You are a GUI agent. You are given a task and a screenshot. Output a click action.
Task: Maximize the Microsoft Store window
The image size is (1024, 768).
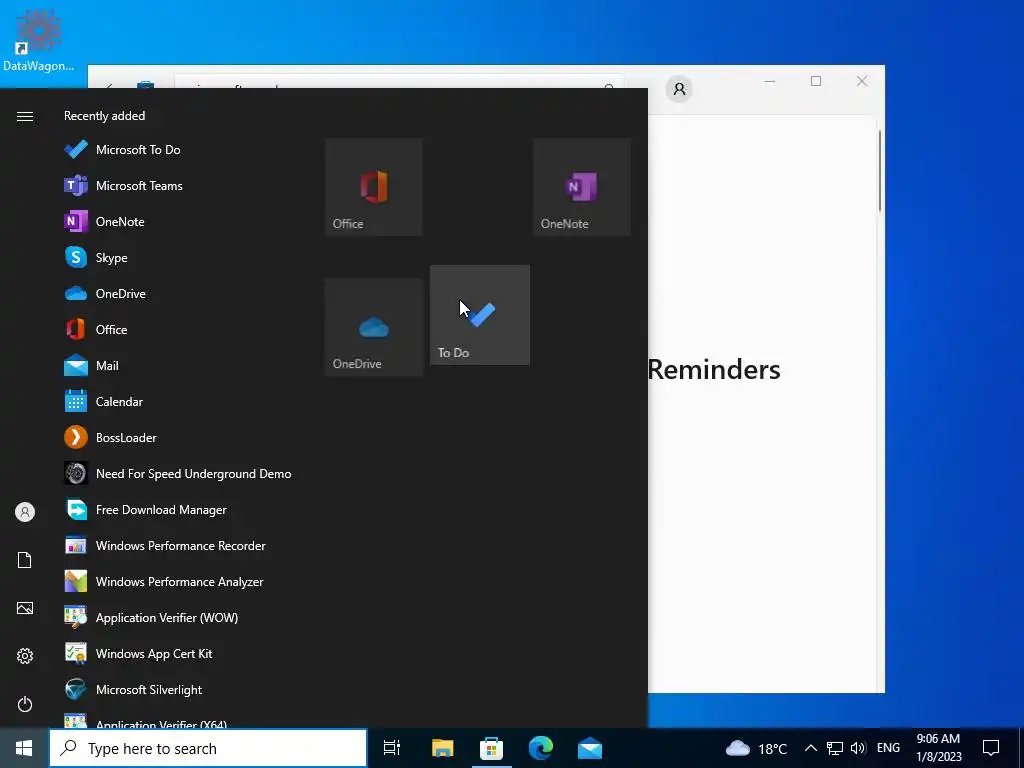click(816, 81)
